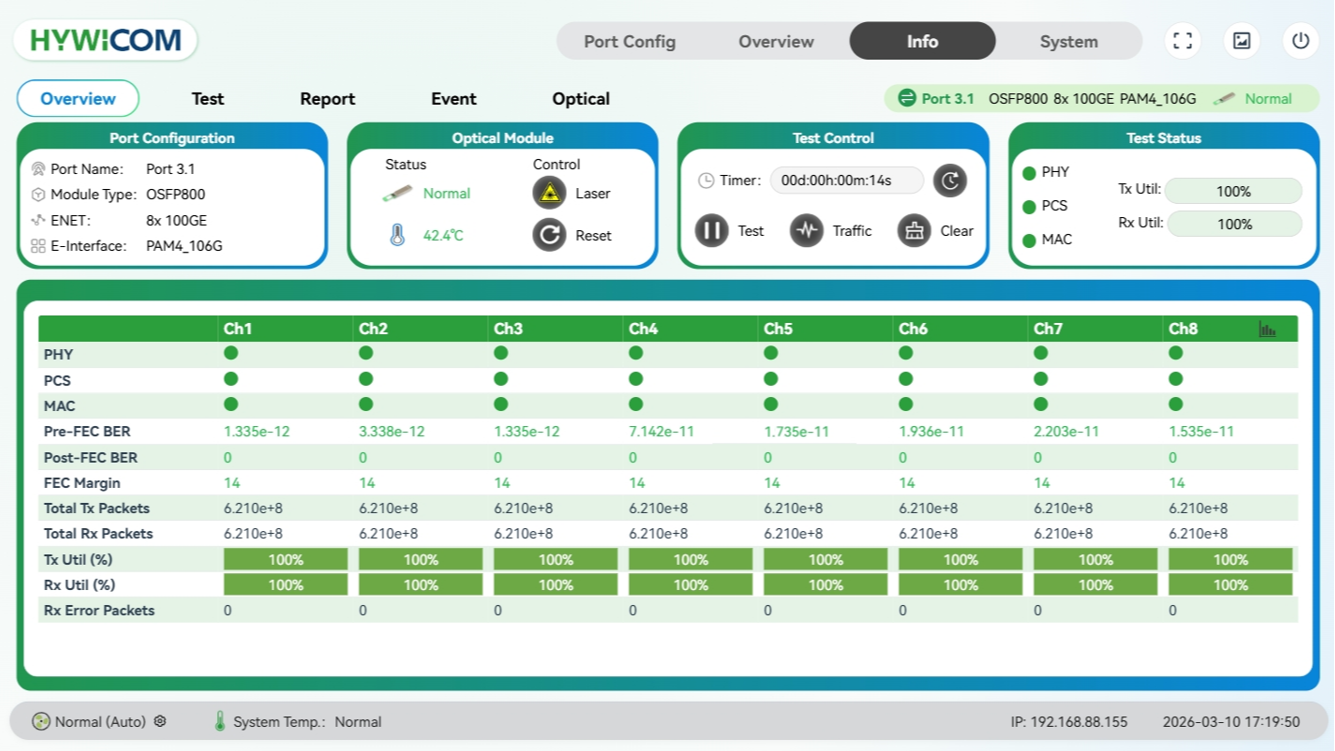The width and height of the screenshot is (1335, 751).
Task: Switch to the Event sub-tab
Action: pos(453,99)
